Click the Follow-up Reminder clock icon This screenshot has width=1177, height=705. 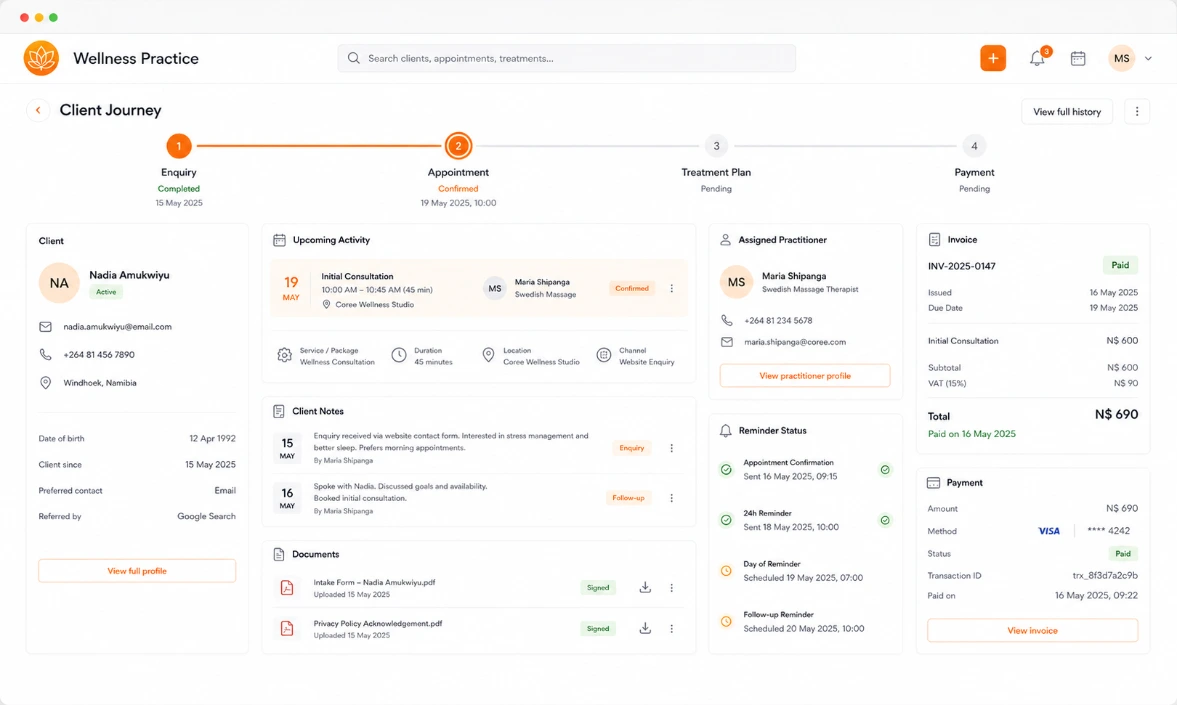coord(726,622)
